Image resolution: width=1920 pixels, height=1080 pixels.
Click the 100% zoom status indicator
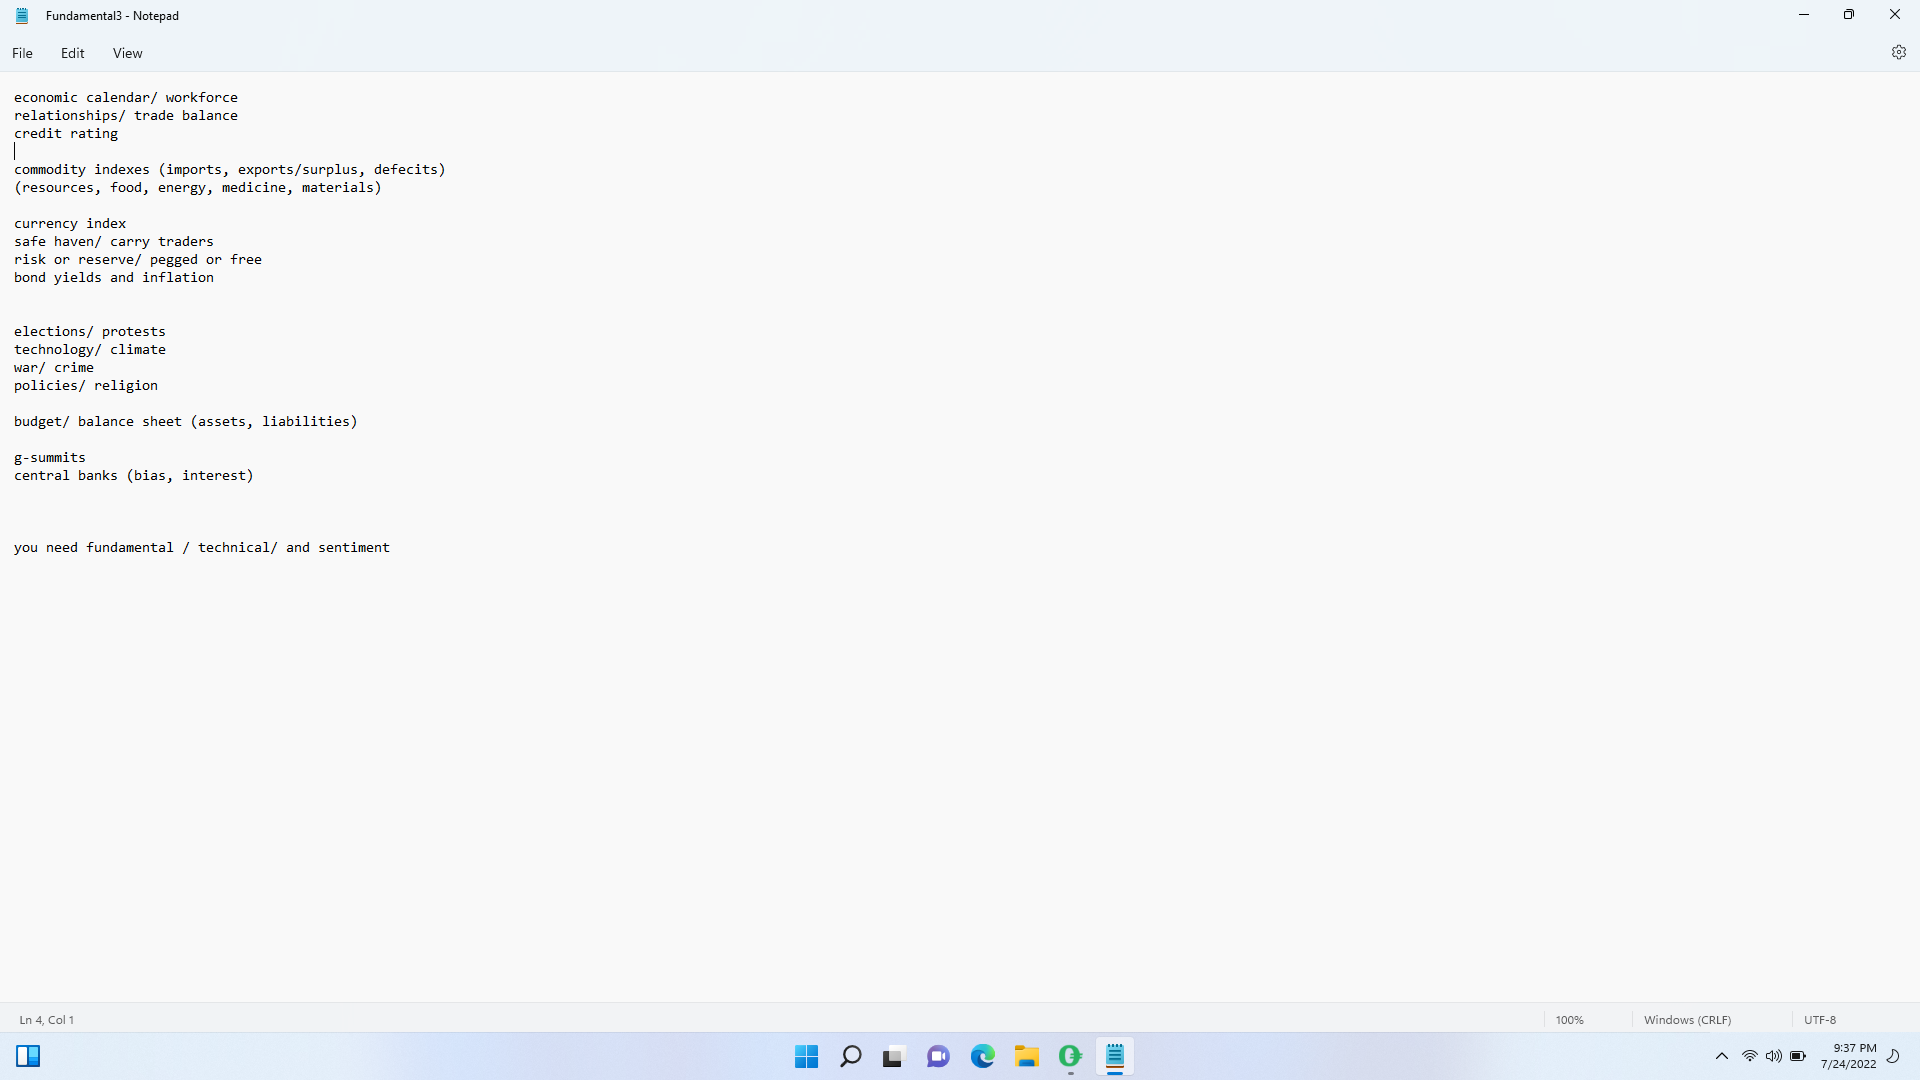[1569, 1020]
